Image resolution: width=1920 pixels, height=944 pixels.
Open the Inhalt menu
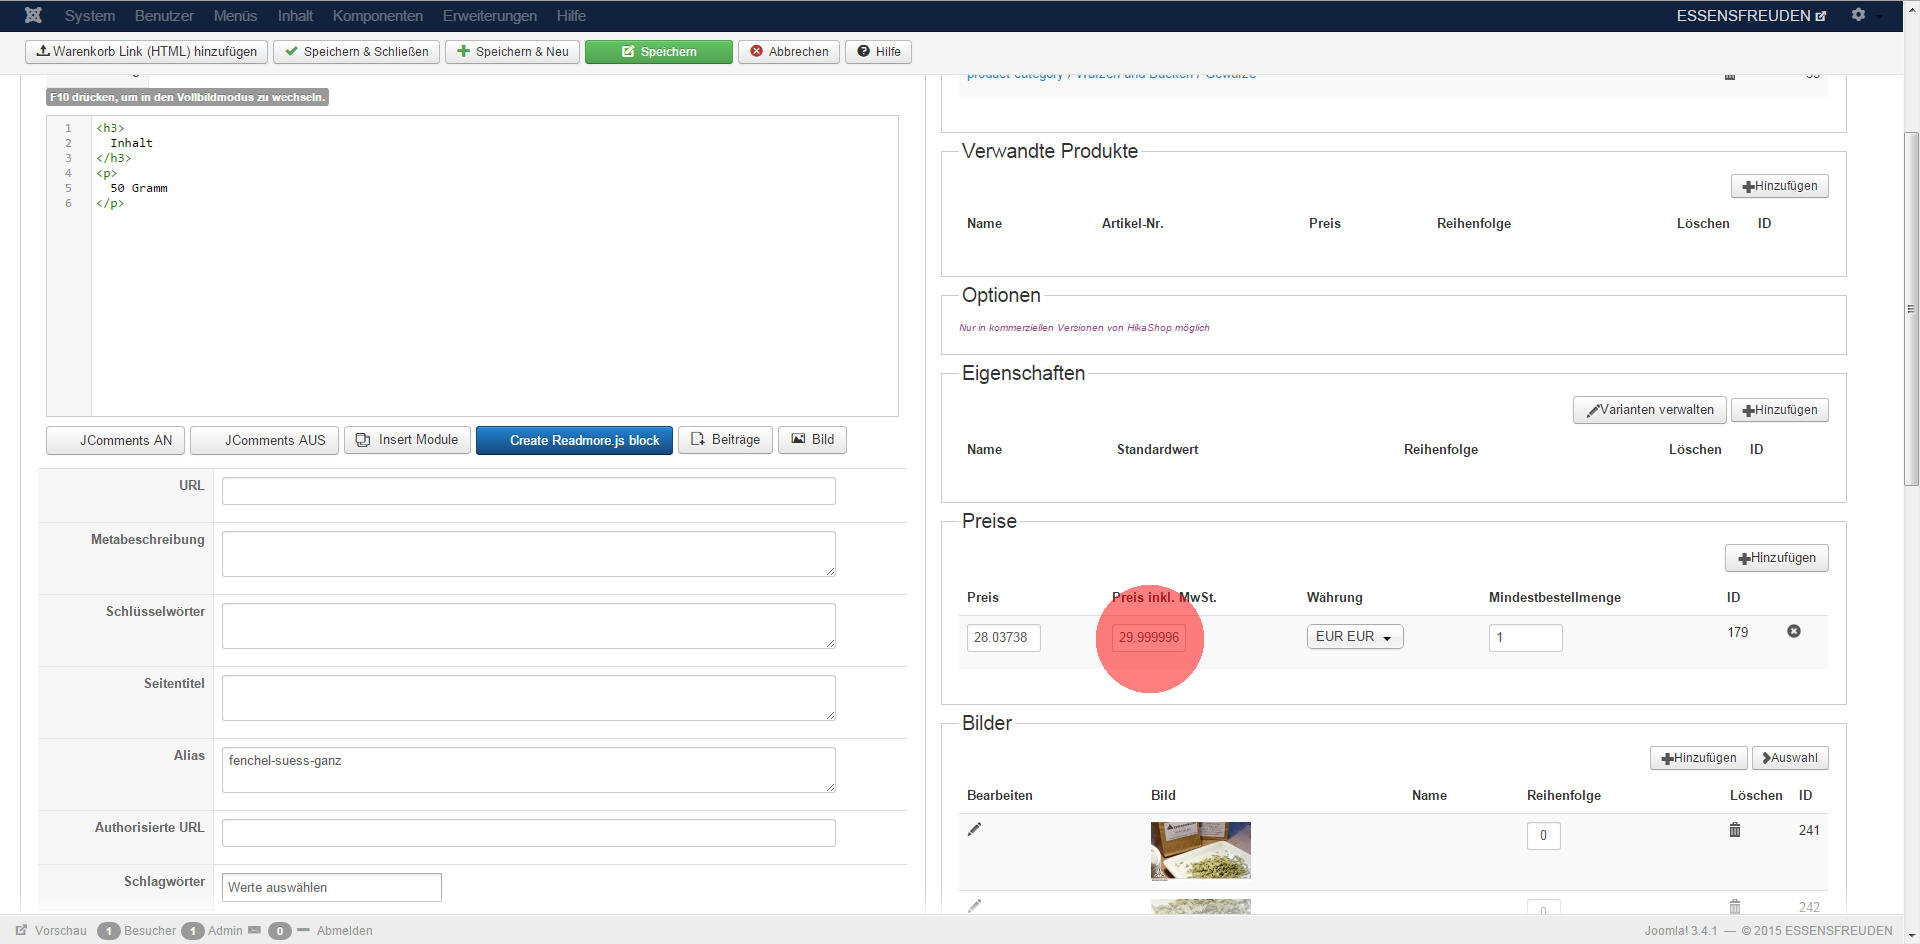[295, 16]
